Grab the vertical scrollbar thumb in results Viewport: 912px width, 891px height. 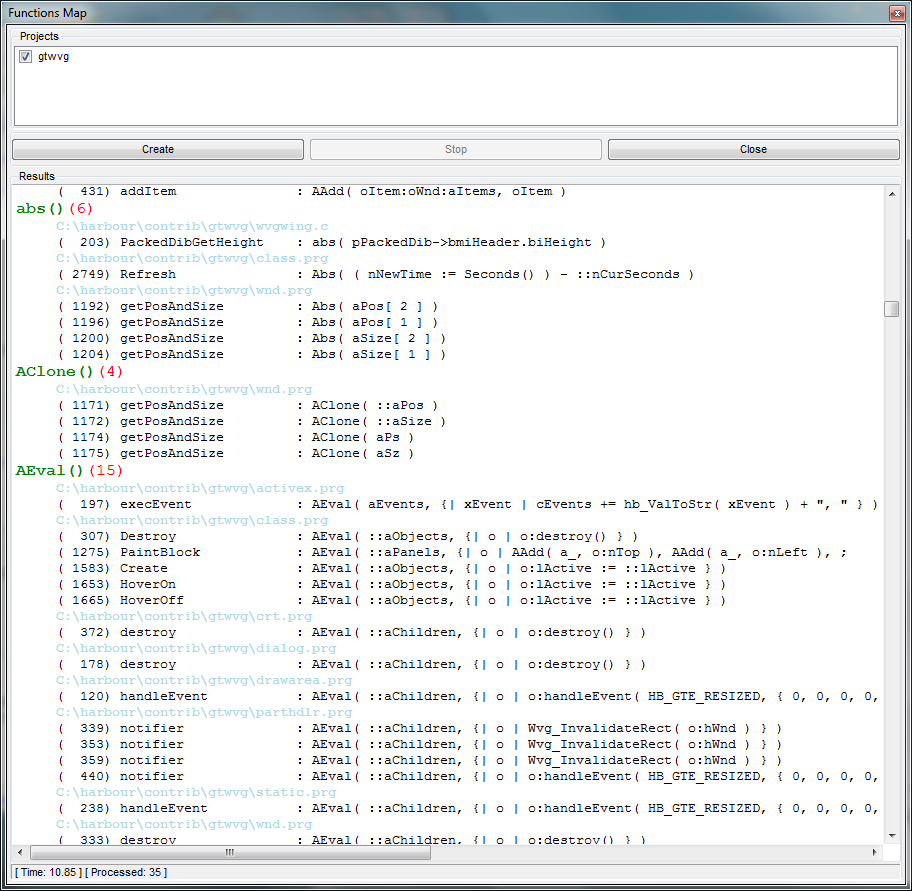coord(891,309)
